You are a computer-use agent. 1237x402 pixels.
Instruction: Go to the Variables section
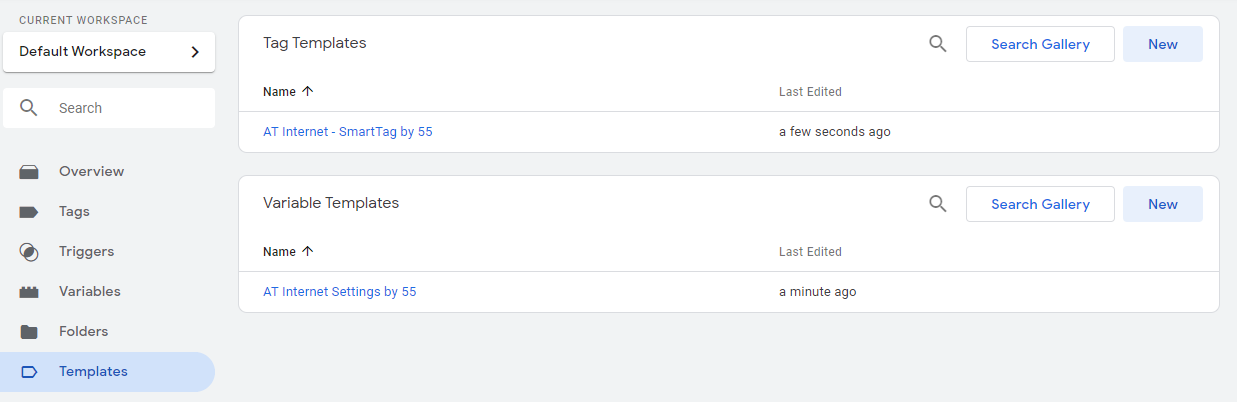coord(89,292)
